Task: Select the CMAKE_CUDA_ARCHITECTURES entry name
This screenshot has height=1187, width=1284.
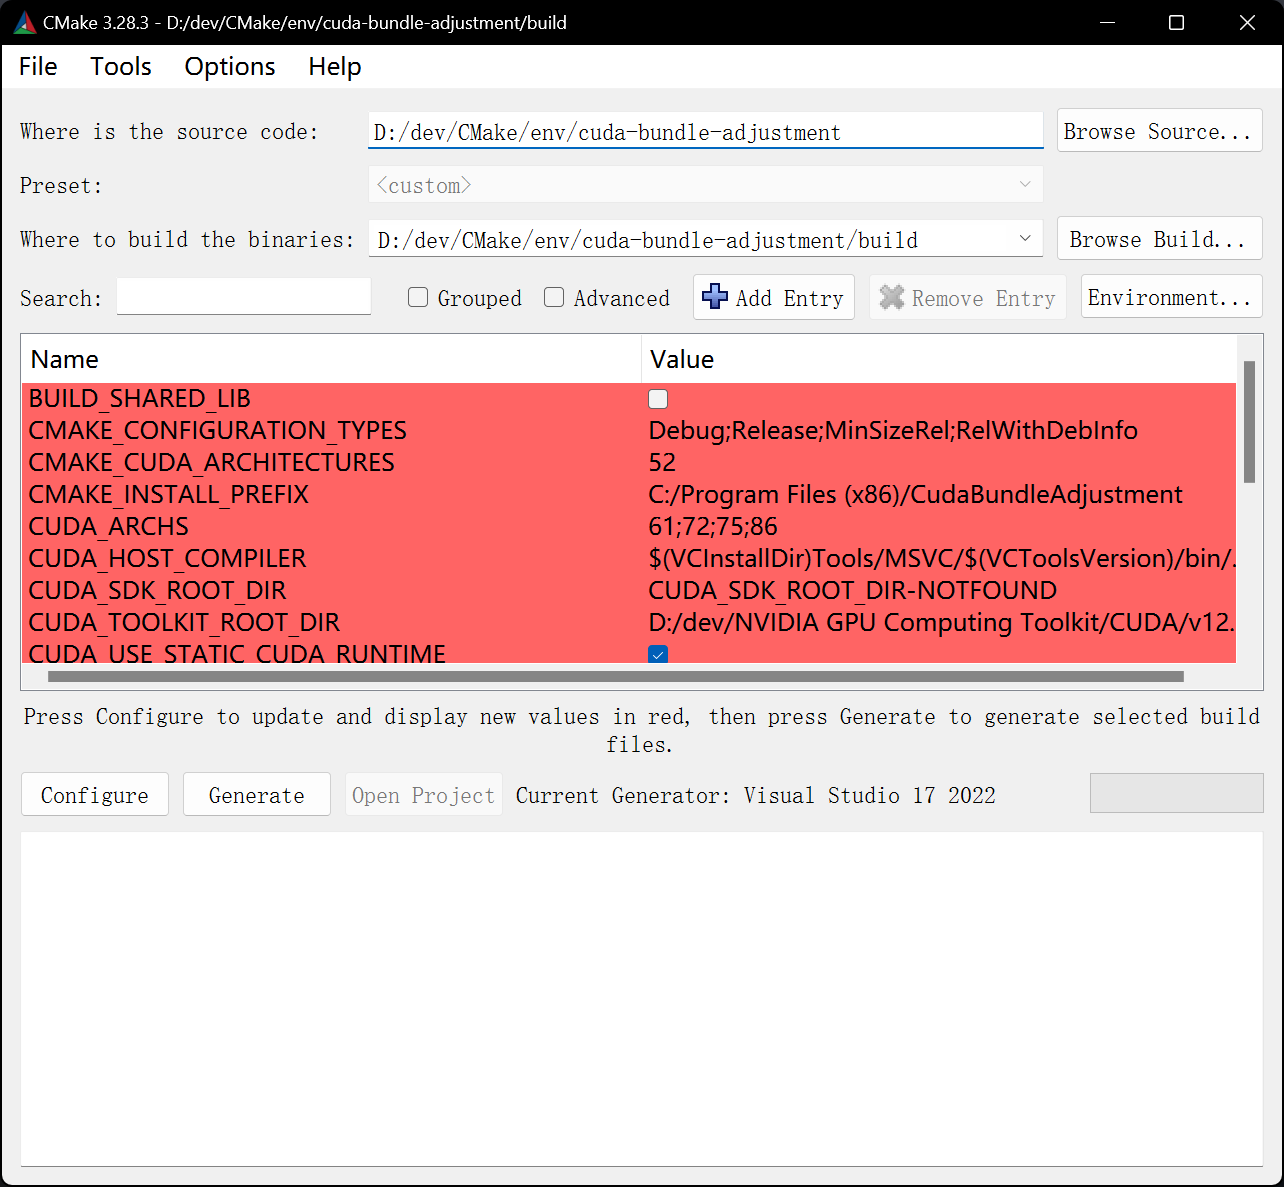Action: (212, 463)
